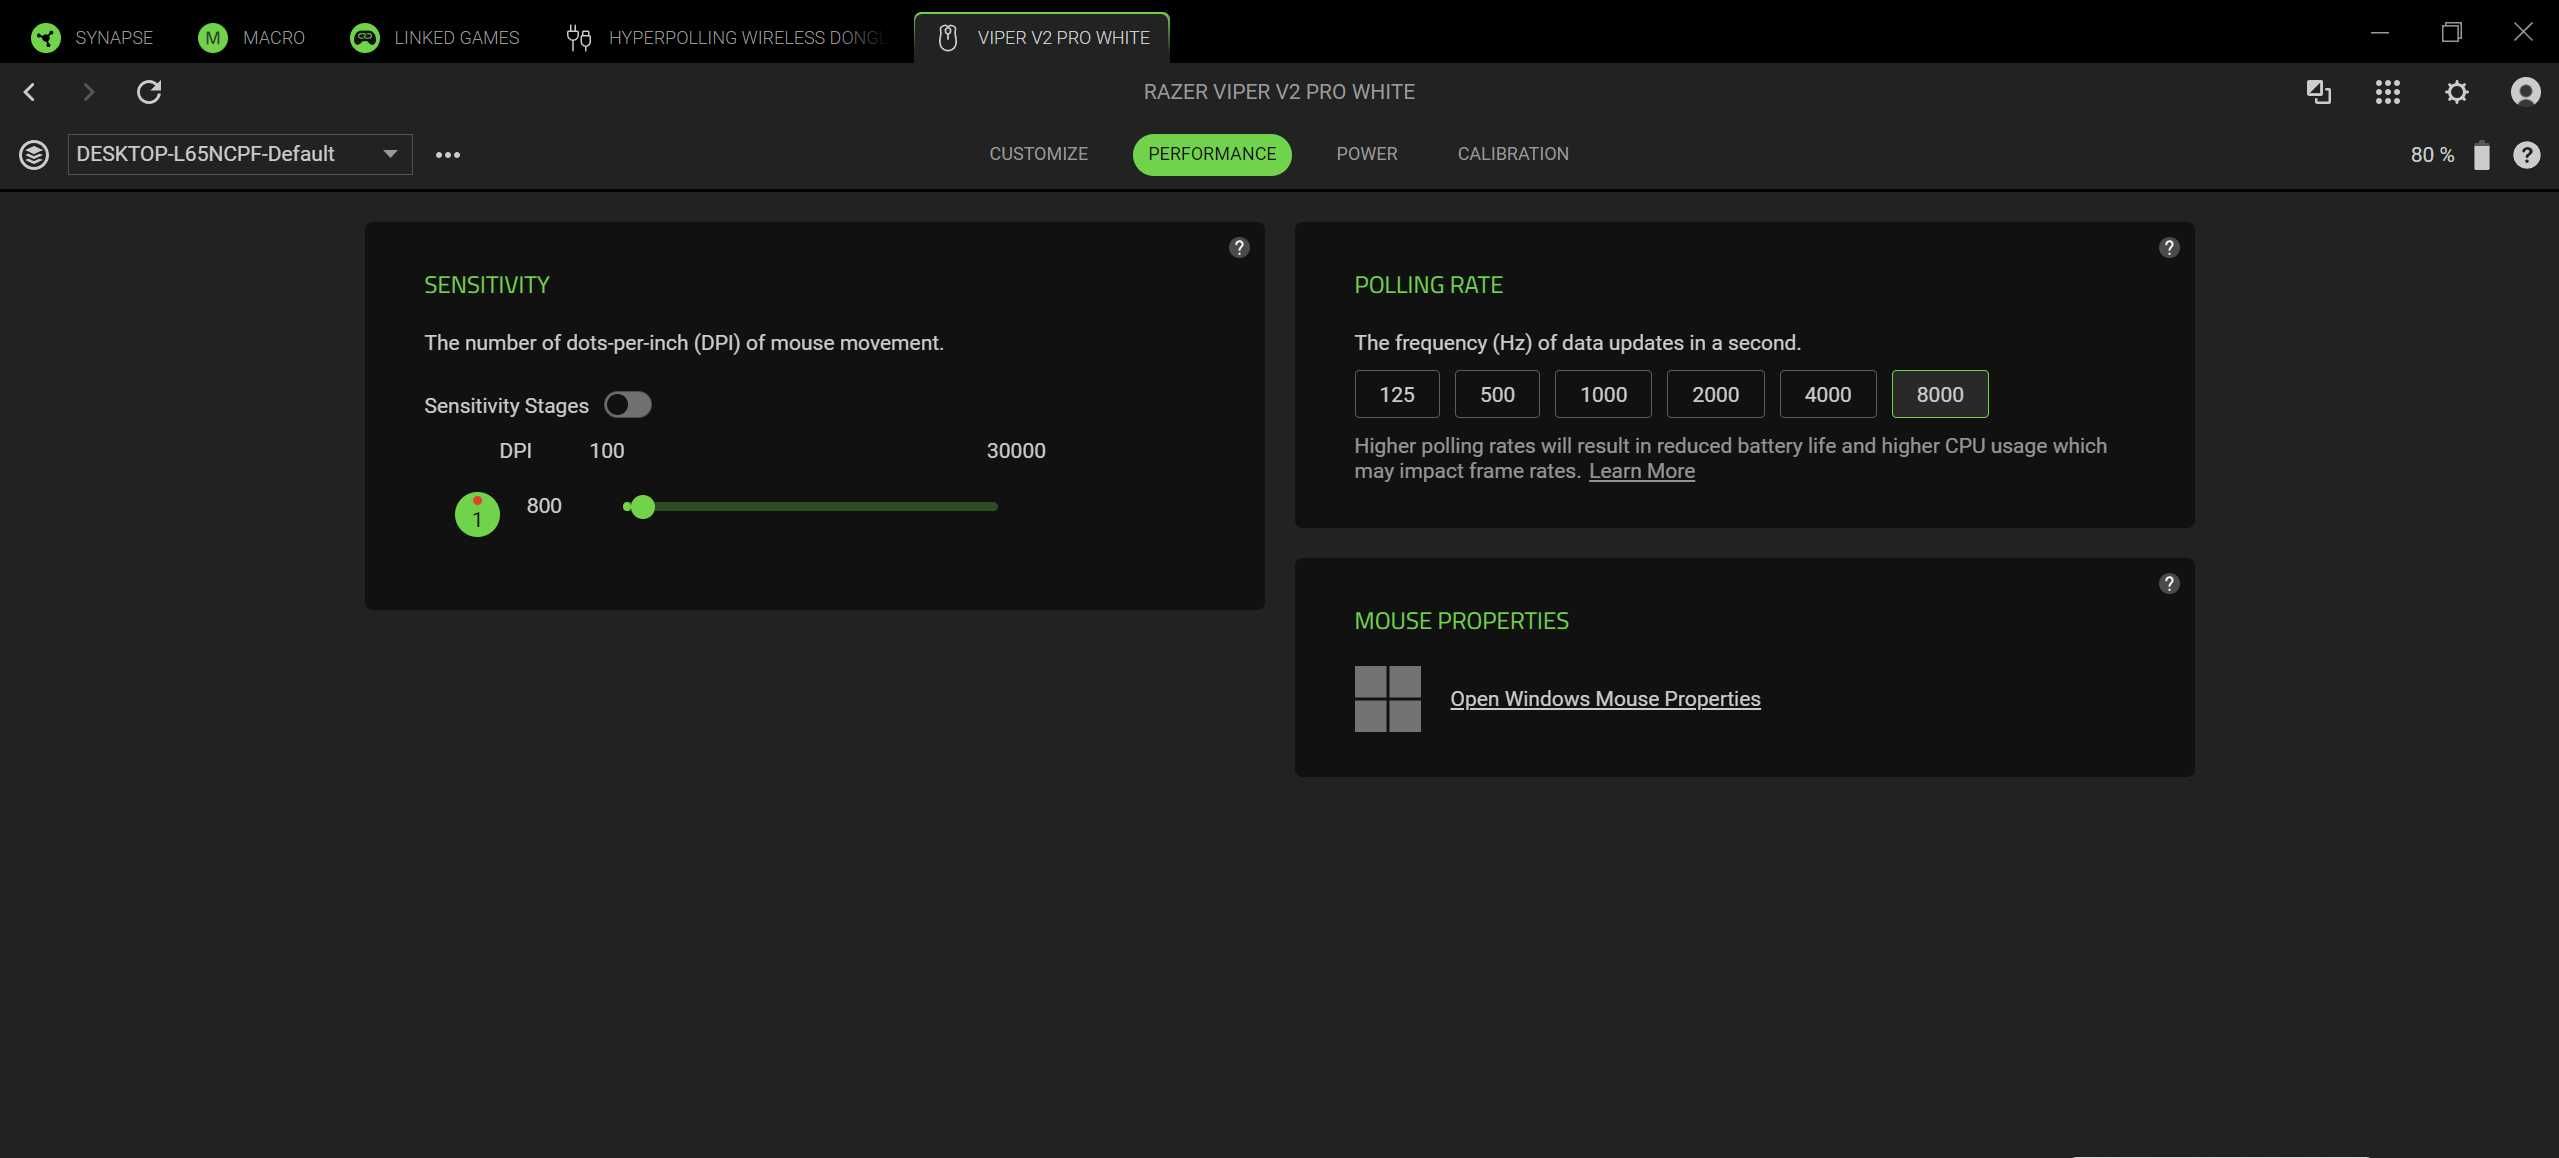Switch to the Customize section
The width and height of the screenshot is (2559, 1158).
[x=1038, y=154]
